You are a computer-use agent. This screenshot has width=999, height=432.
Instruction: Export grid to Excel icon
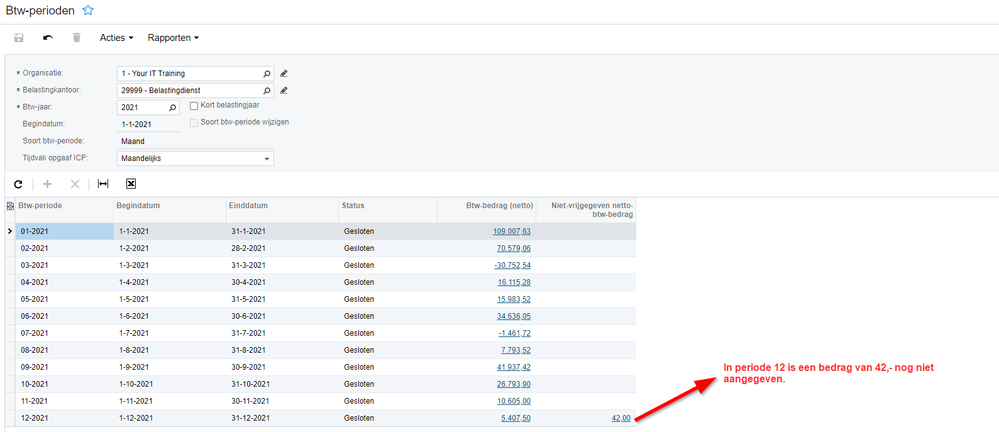pos(131,184)
